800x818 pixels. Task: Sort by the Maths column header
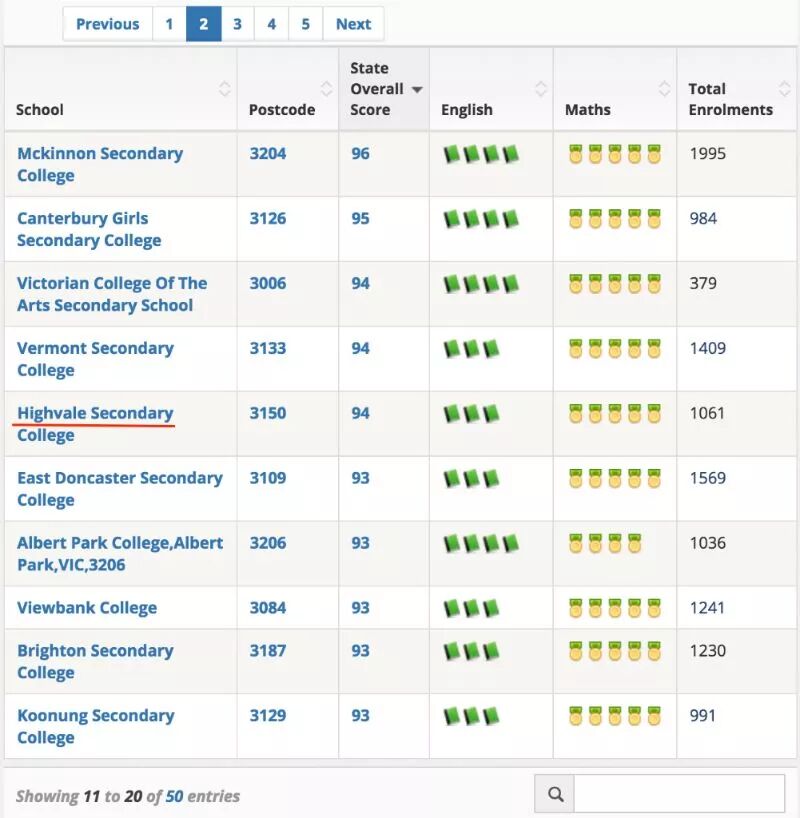pos(615,89)
